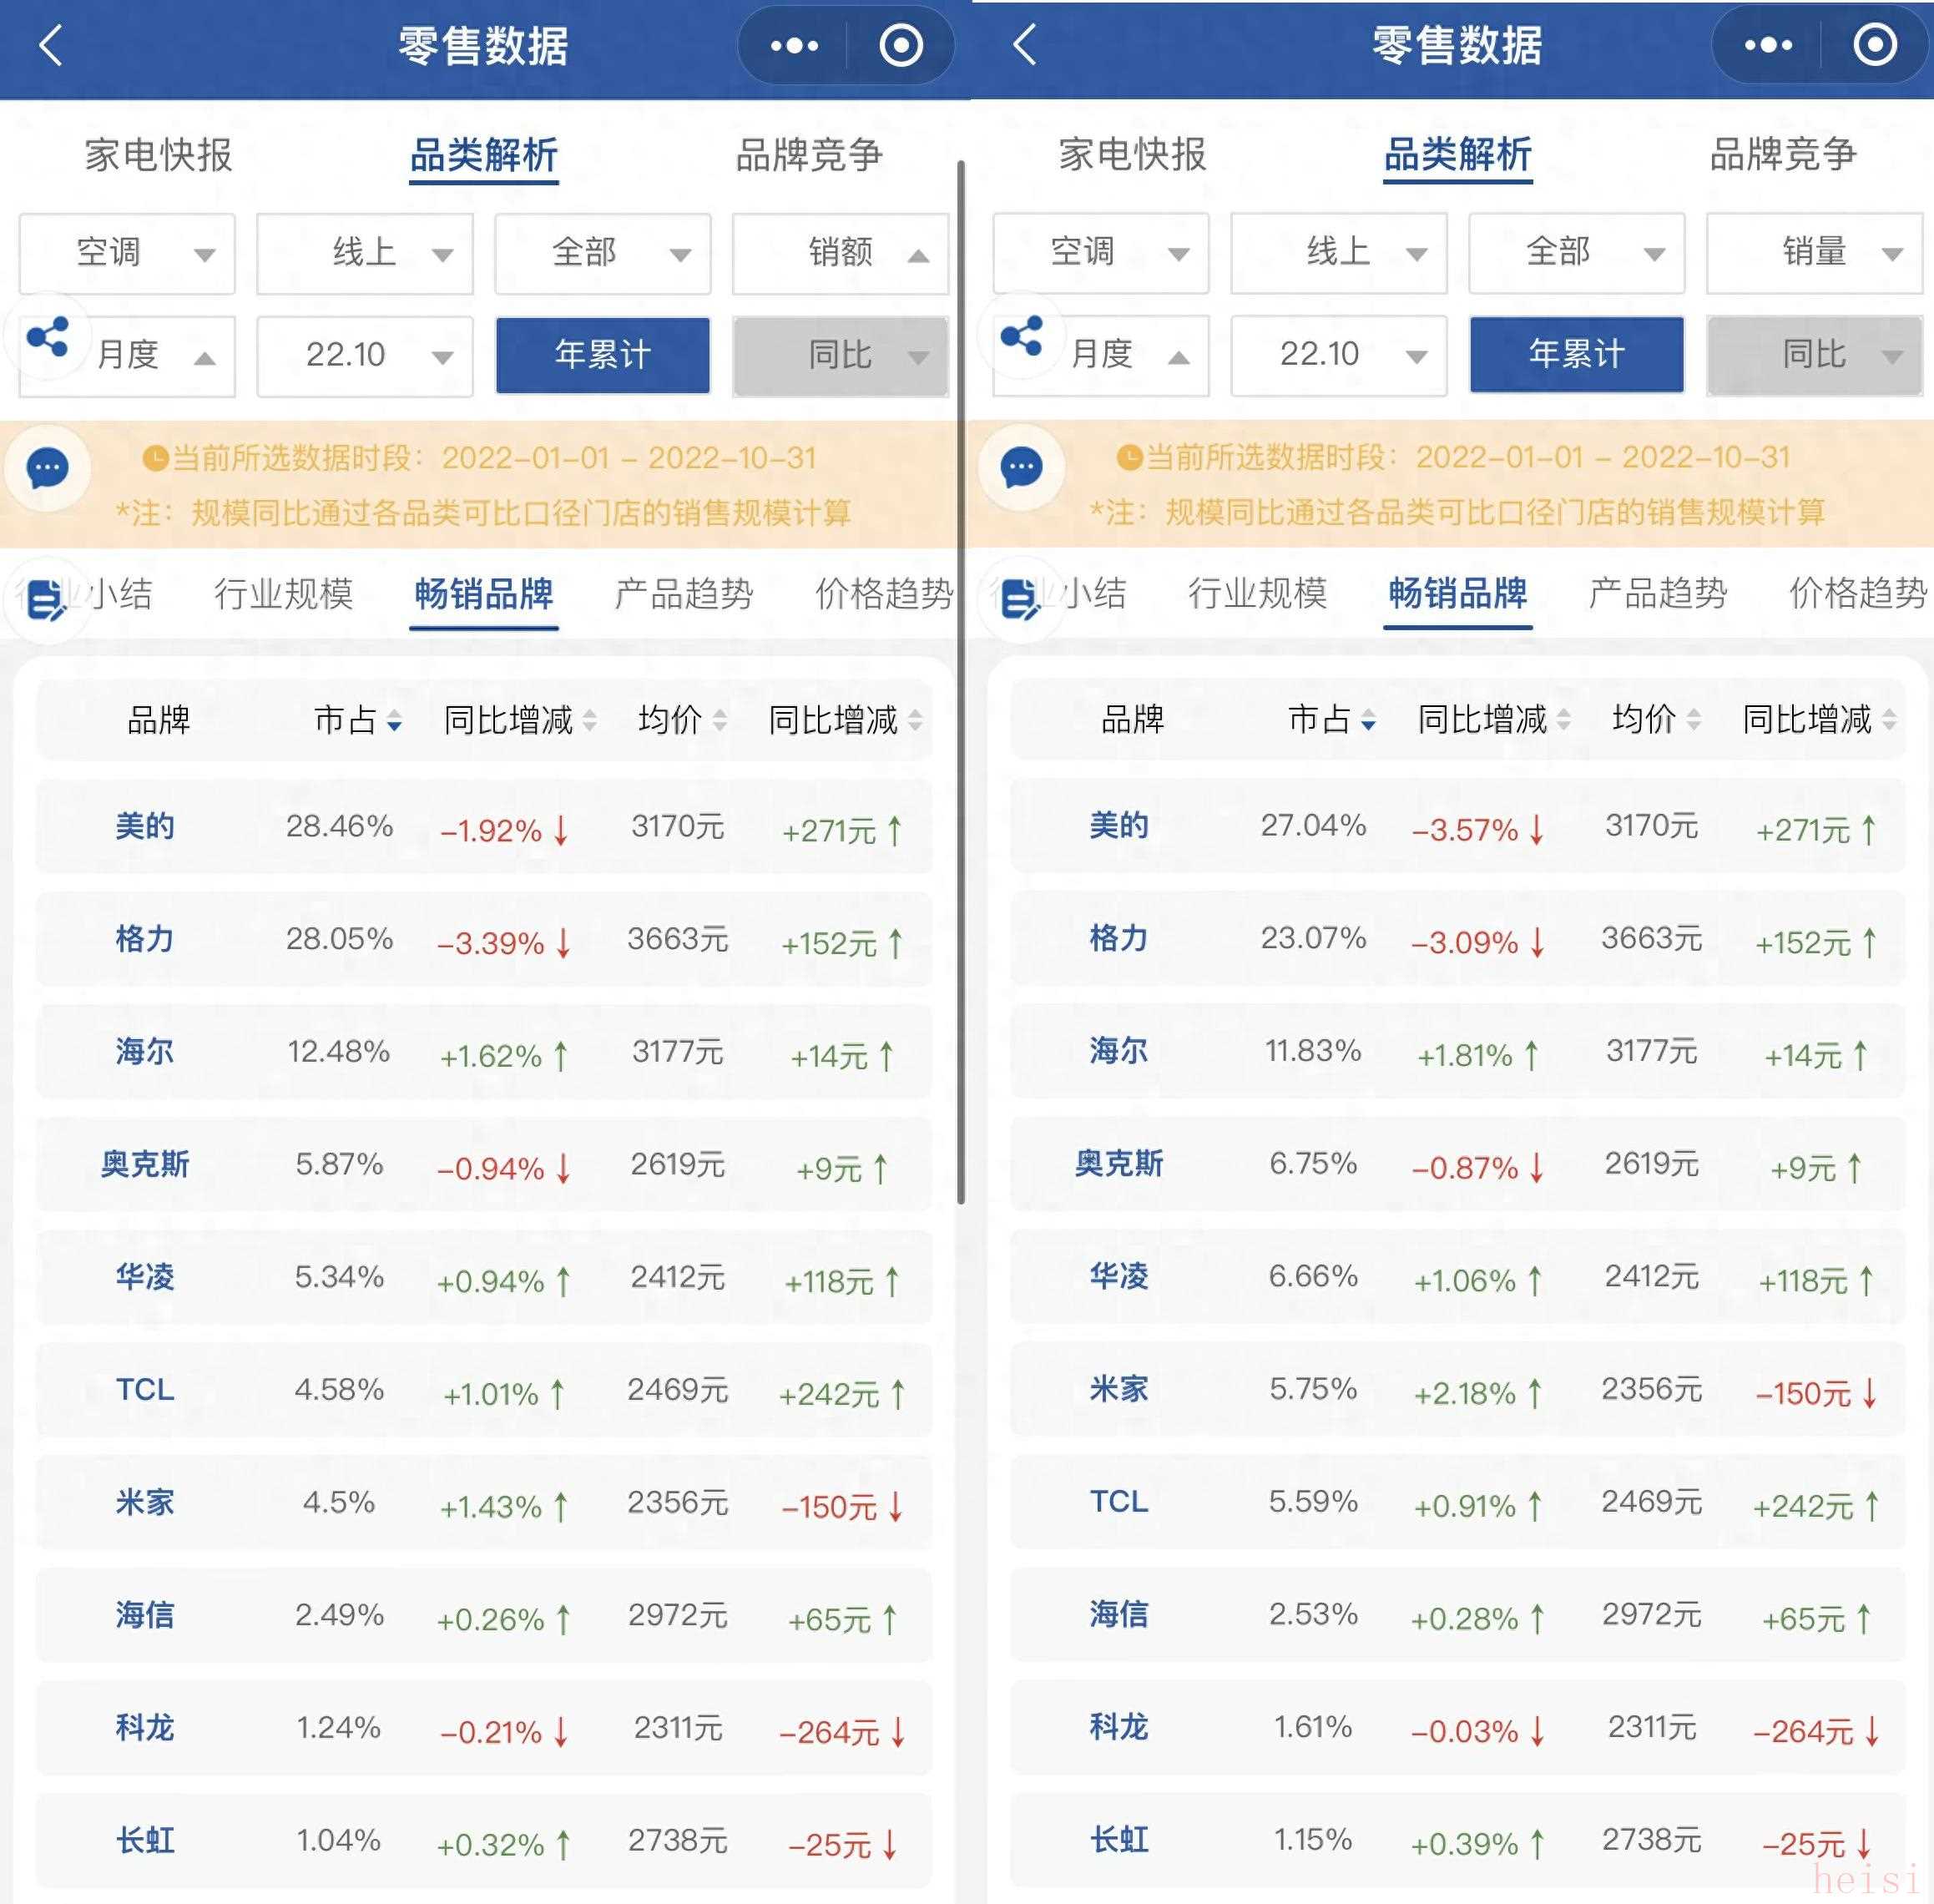This screenshot has height=1904, width=1934.
Task: Open 长虹 brand link in right table
Action: pyautogui.click(x=1119, y=1840)
